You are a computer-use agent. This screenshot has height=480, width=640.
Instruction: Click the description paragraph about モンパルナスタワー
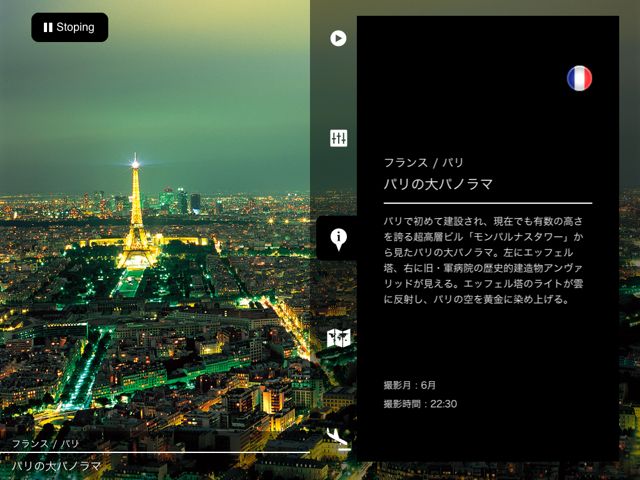pos(483,260)
